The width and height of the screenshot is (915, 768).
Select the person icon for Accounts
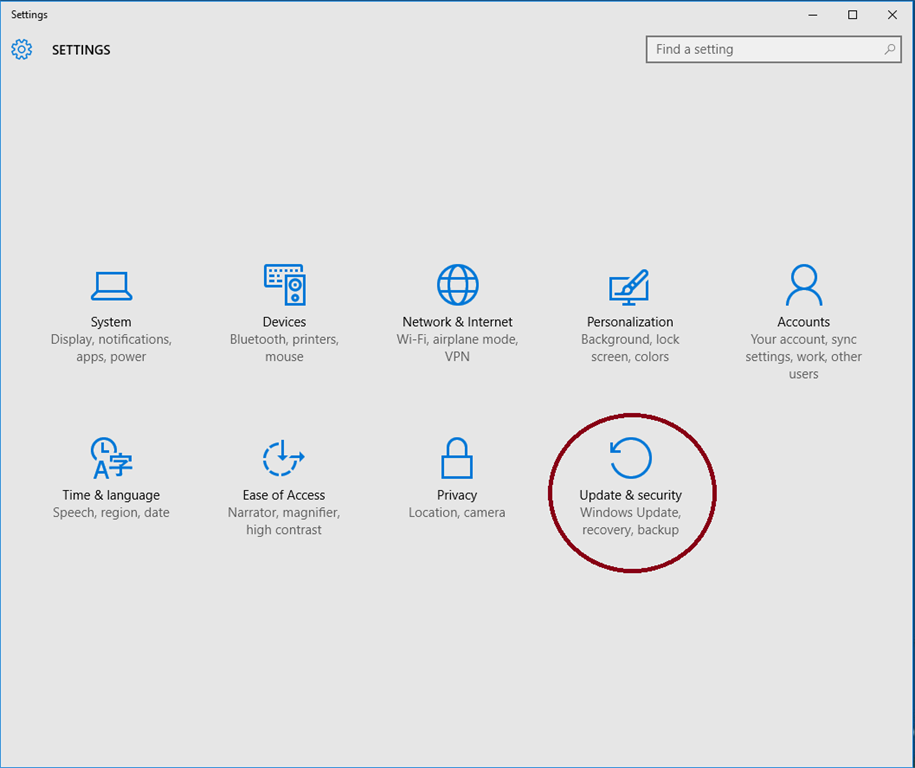pos(803,284)
